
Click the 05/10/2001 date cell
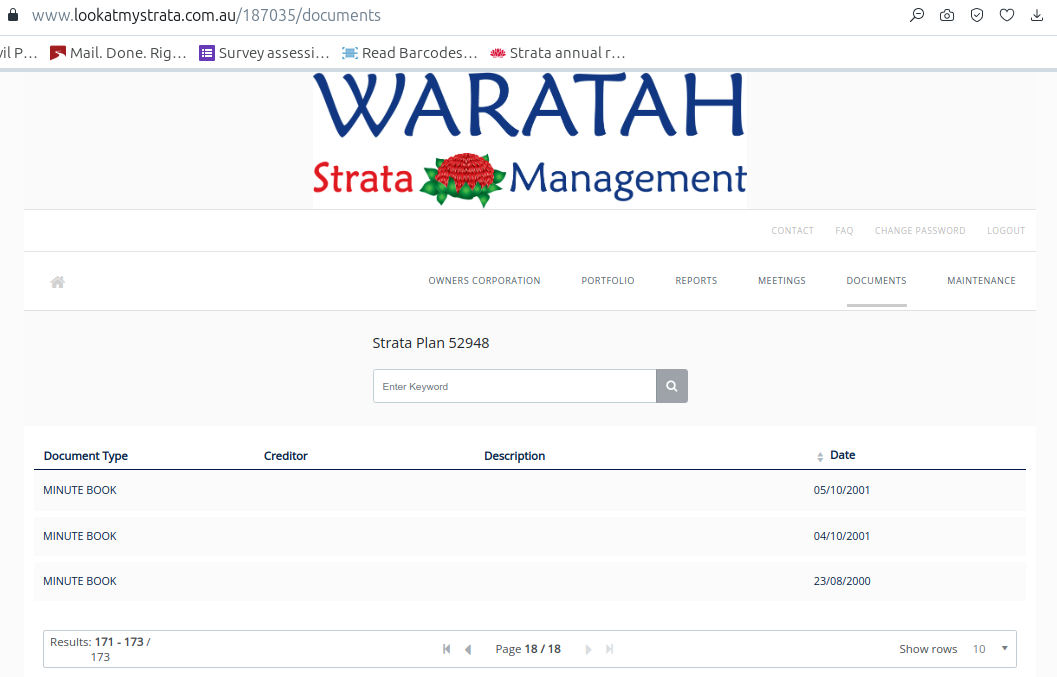click(841, 490)
